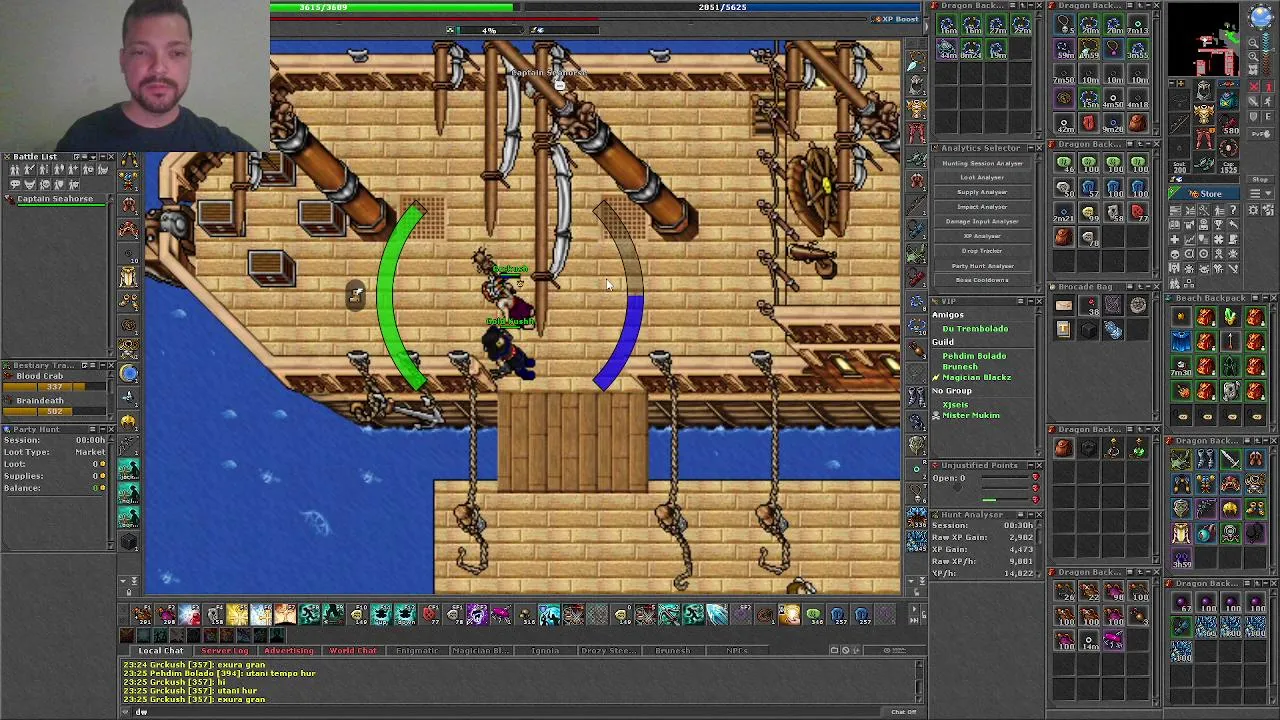Image resolution: width=1280 pixels, height=720 pixels.
Task: Open the Hunting Session Analyser
Action: click(983, 162)
